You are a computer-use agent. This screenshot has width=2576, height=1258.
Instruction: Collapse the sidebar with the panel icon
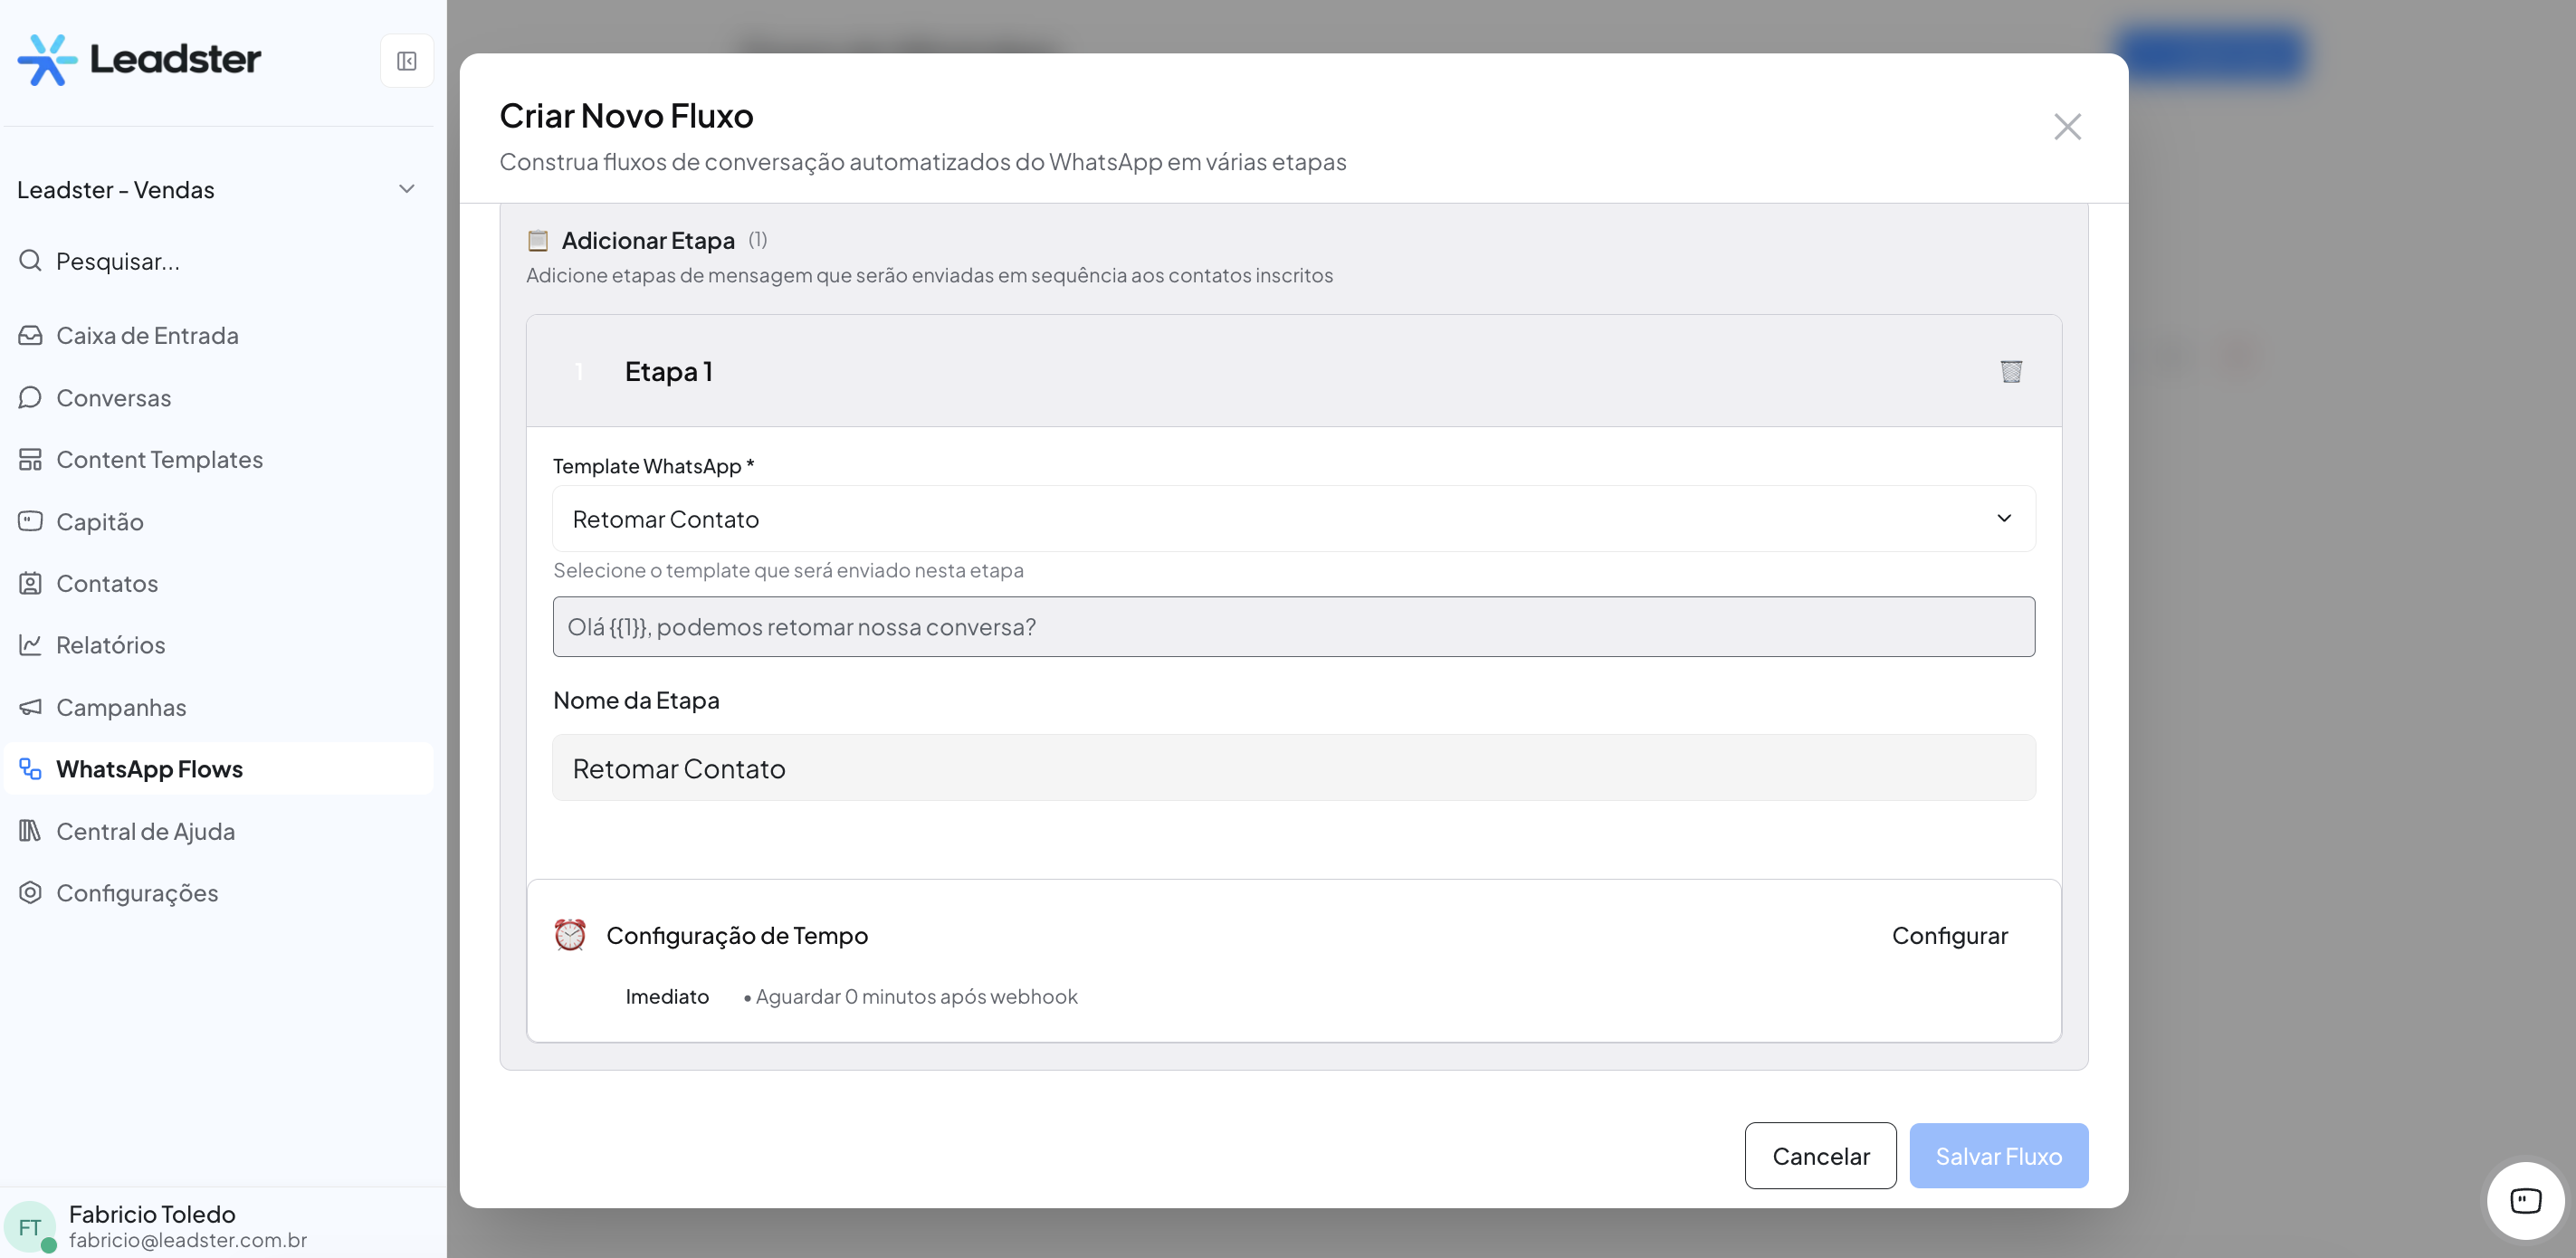[406, 61]
